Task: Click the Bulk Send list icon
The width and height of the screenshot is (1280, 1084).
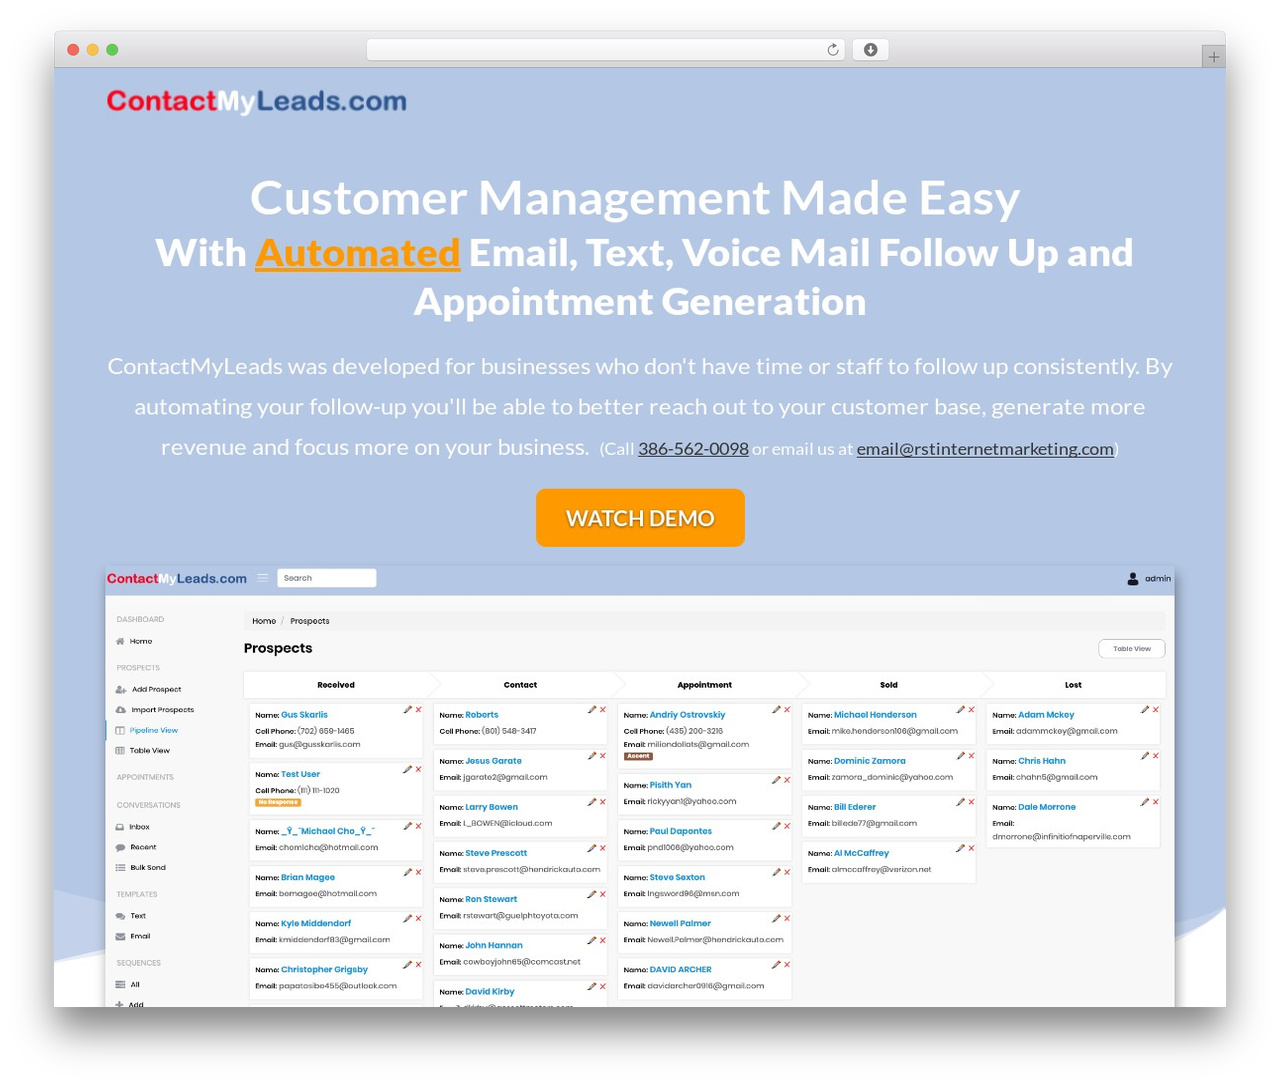Action: (120, 868)
